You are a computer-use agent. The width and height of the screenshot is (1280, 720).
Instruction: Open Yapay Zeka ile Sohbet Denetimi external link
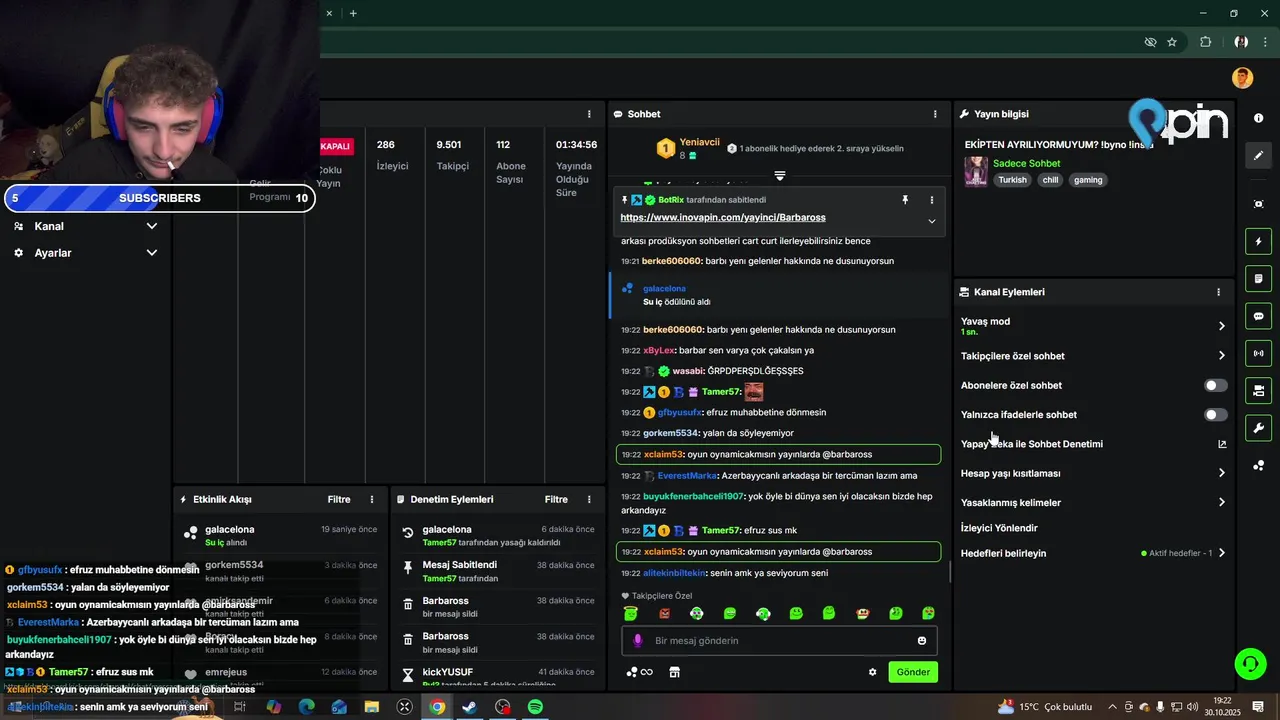1222,444
